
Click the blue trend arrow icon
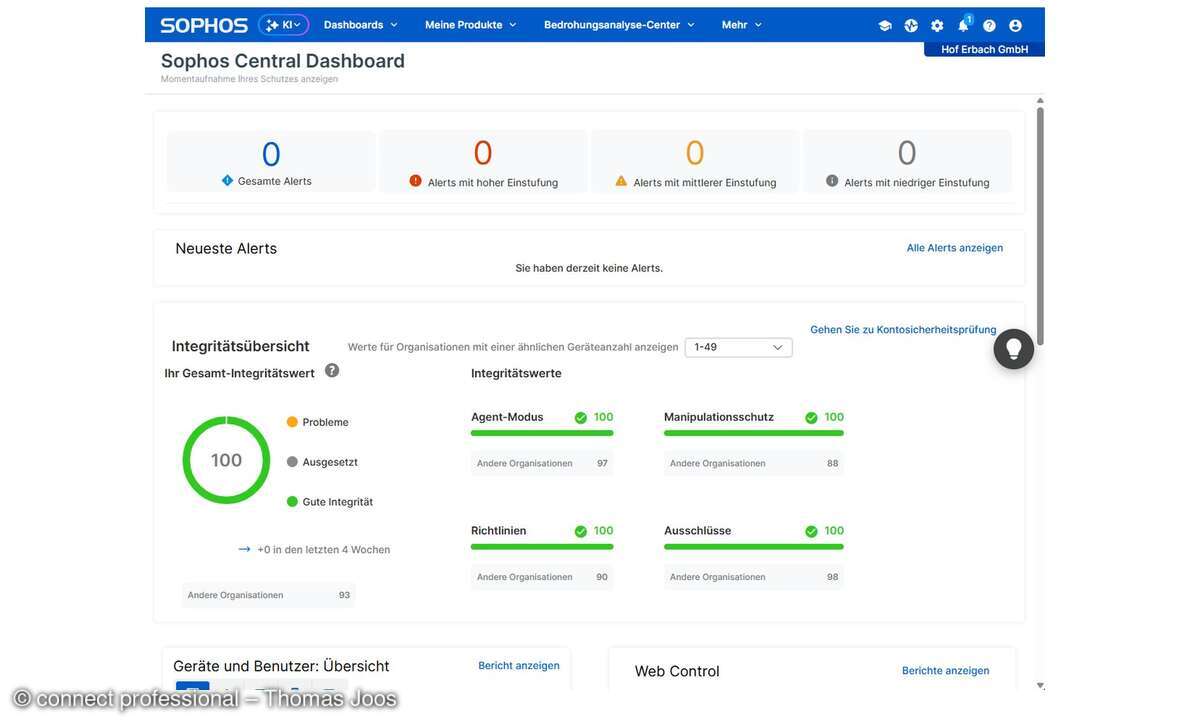point(244,549)
